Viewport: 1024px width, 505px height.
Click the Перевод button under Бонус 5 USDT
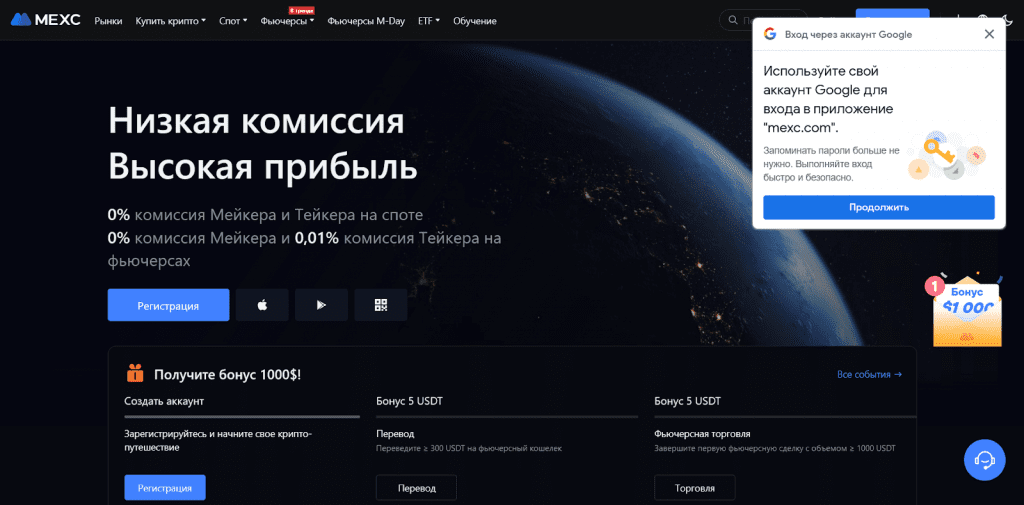416,488
